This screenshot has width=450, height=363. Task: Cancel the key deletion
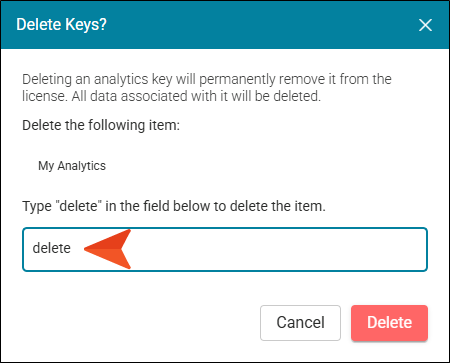coord(300,323)
